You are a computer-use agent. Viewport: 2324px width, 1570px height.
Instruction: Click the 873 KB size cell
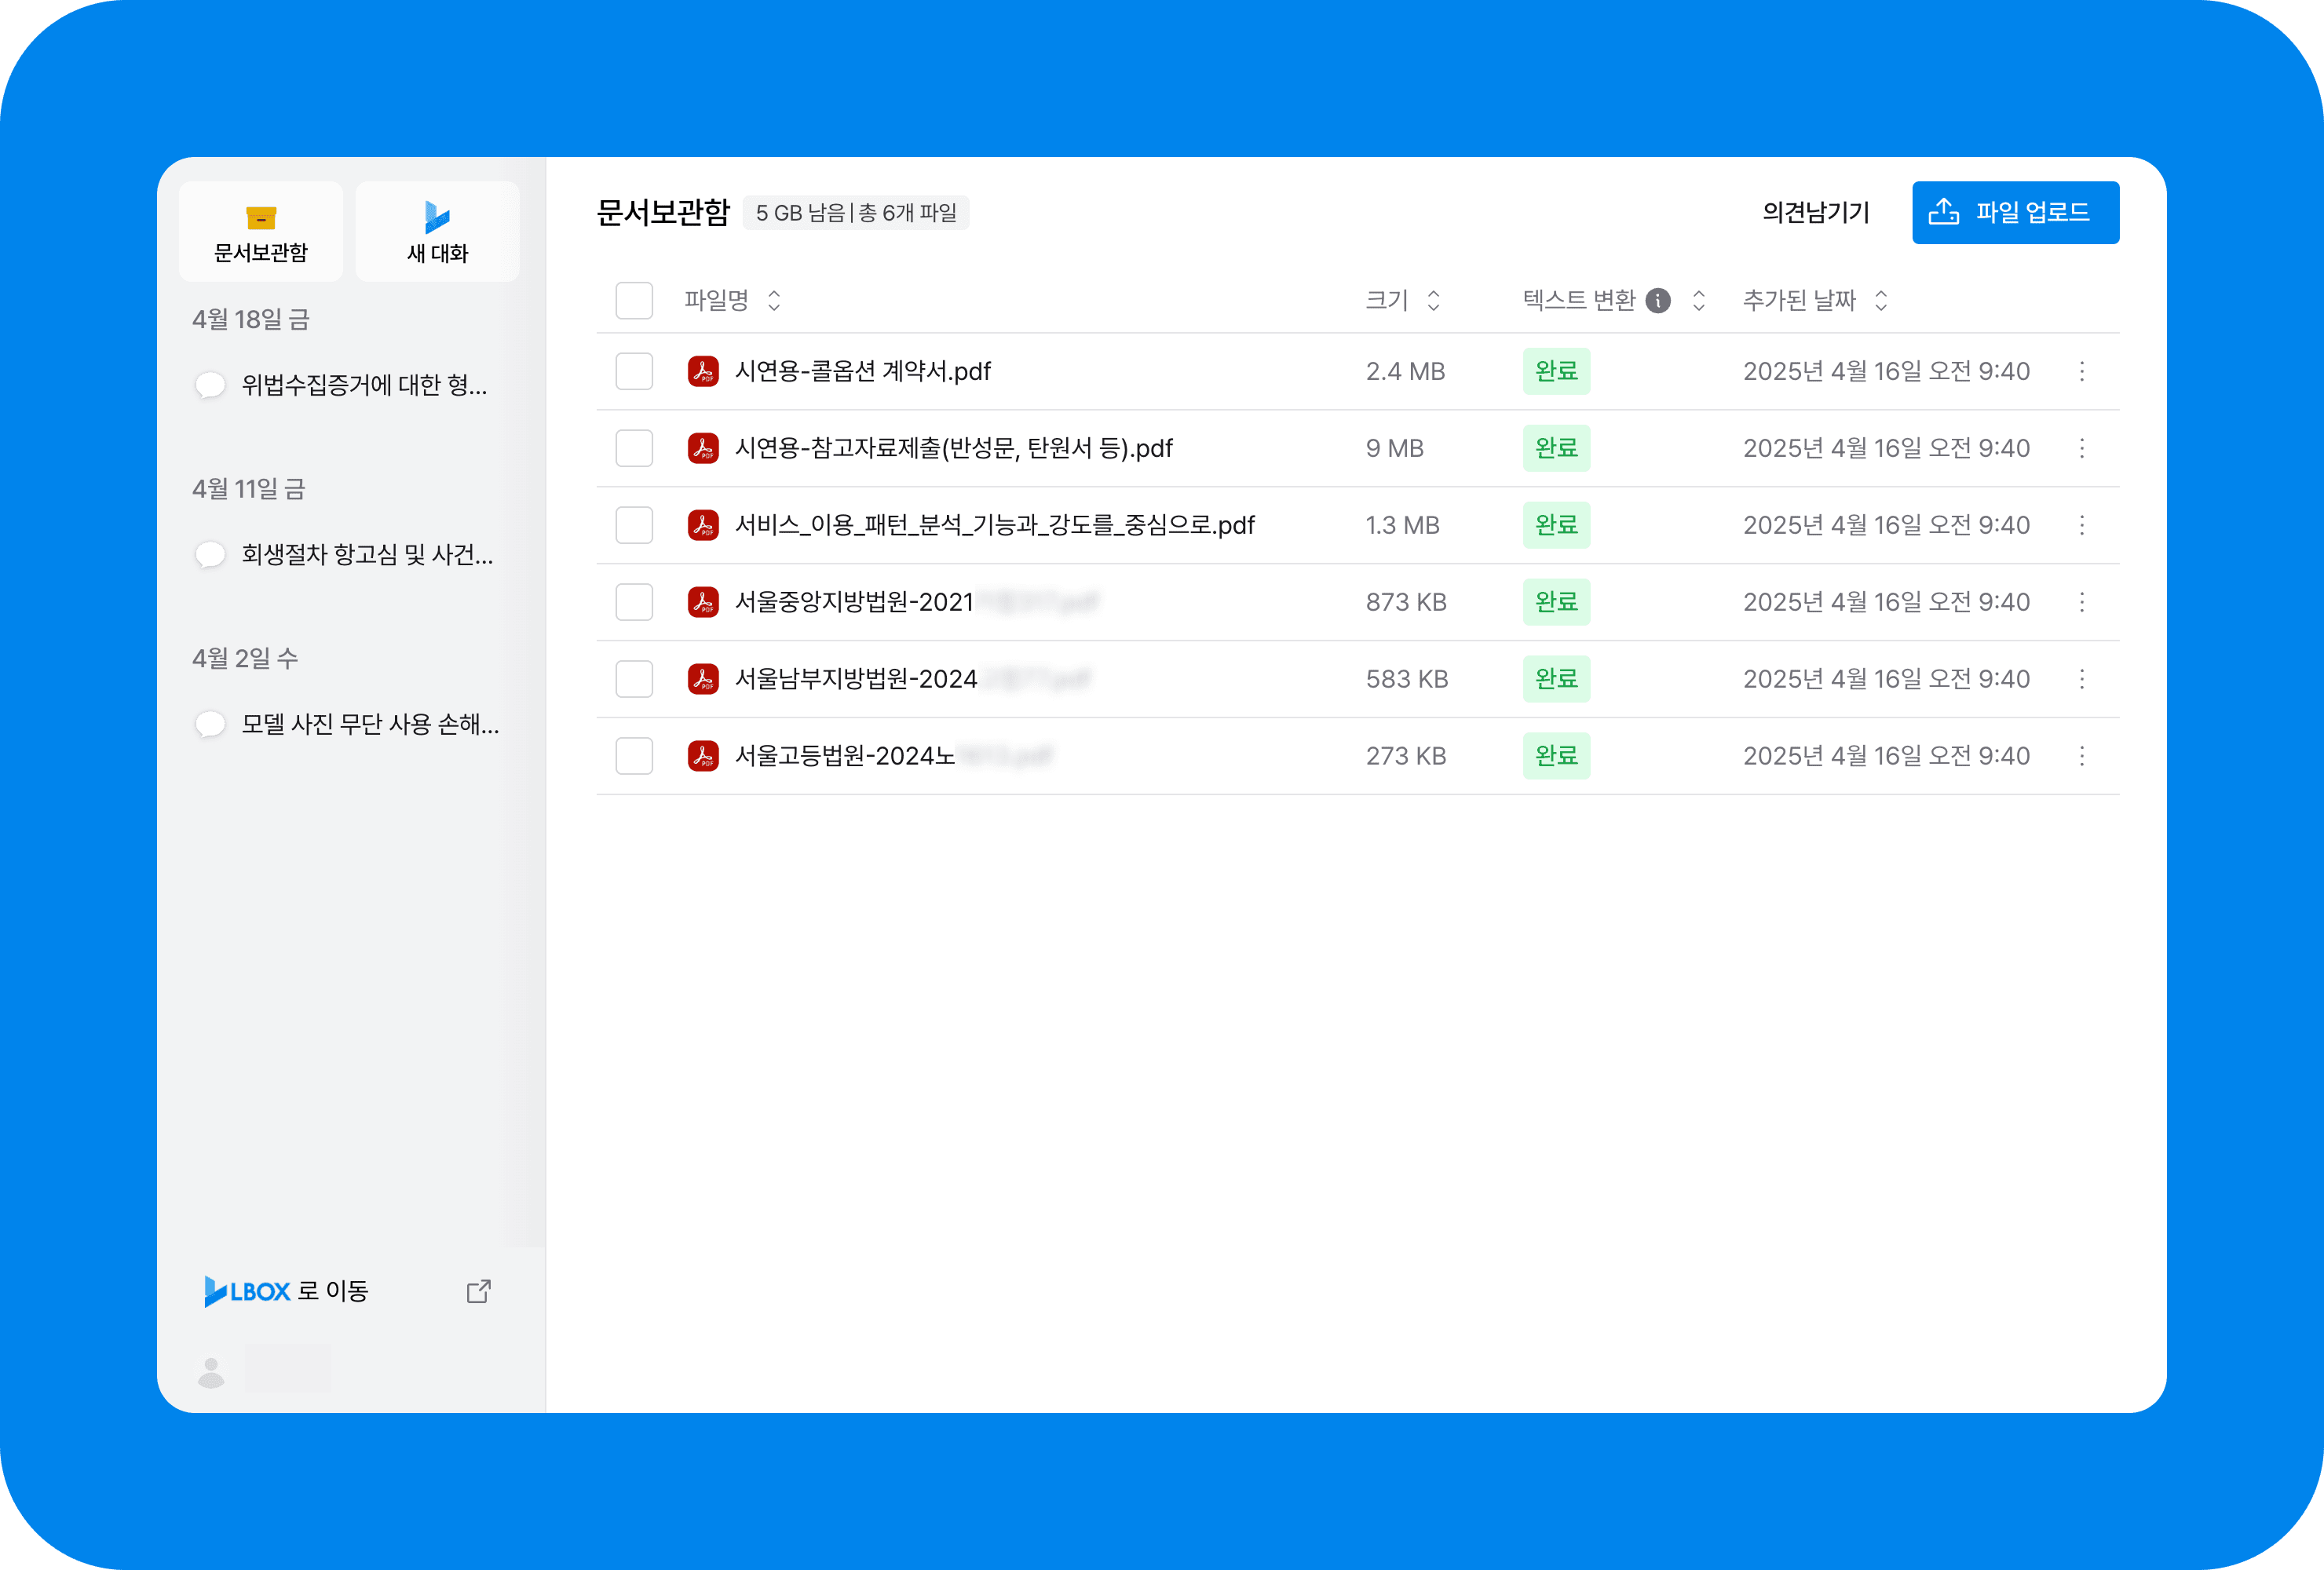click(x=1406, y=602)
